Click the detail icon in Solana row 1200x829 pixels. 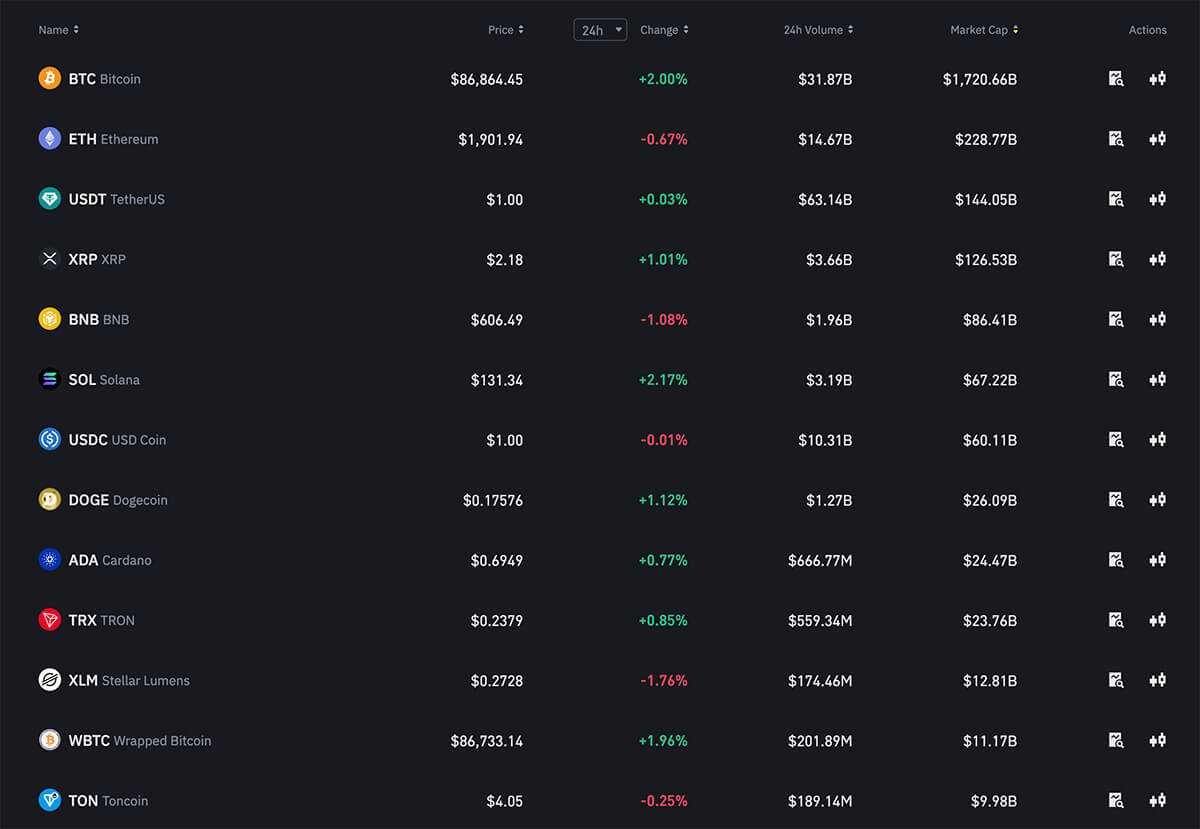pos(1116,379)
